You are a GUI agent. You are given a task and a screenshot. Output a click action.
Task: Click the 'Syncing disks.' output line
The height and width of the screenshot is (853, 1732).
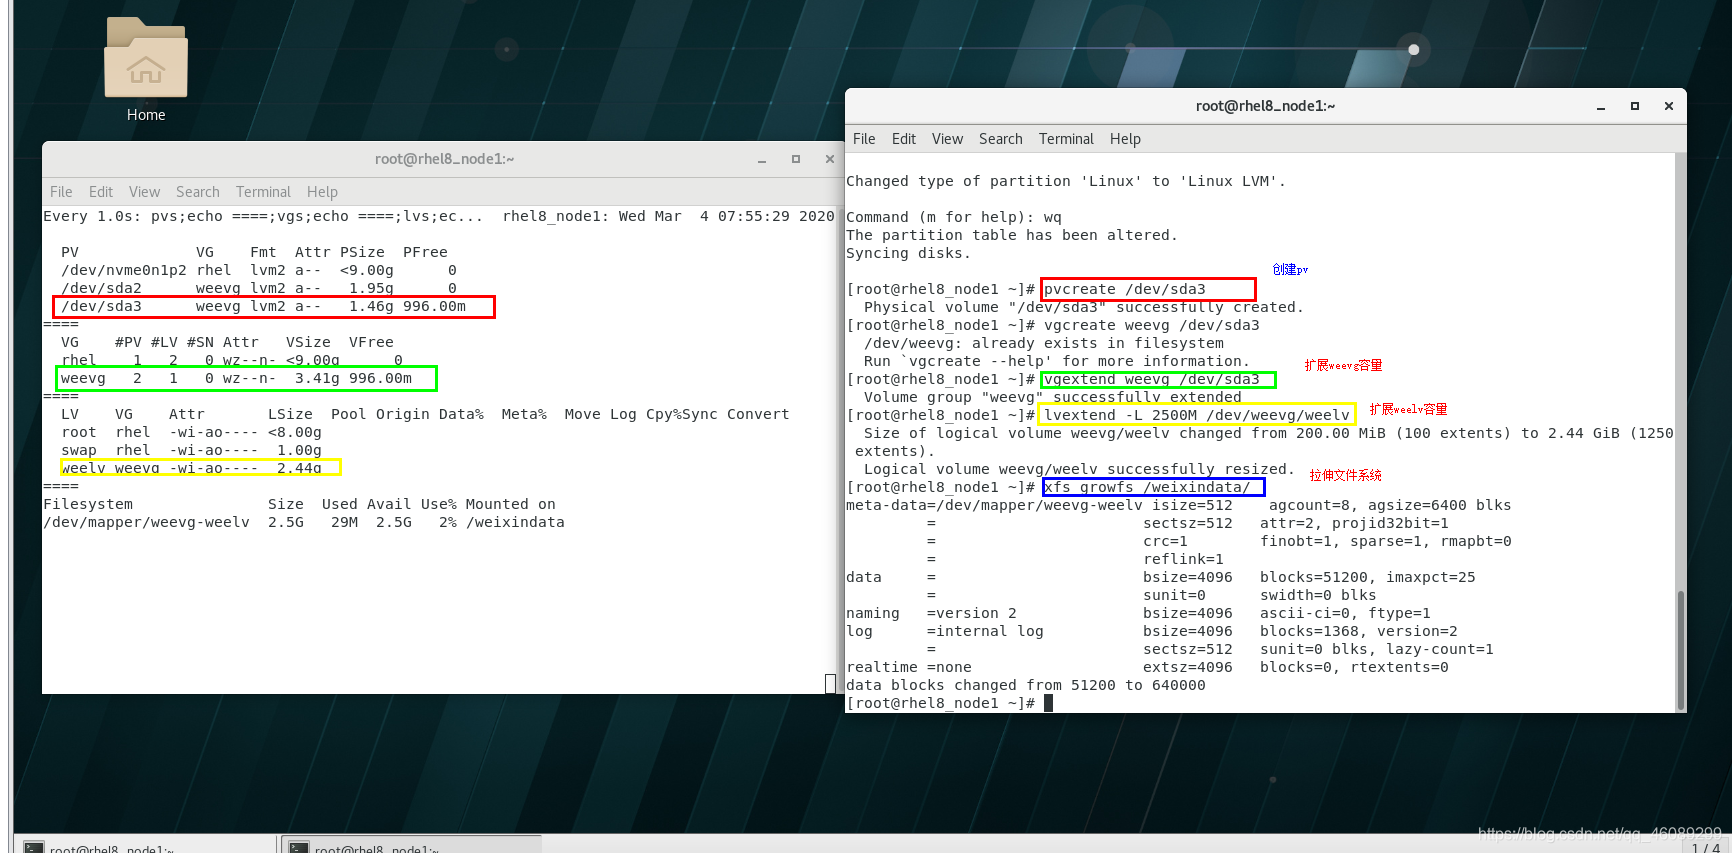click(x=908, y=254)
